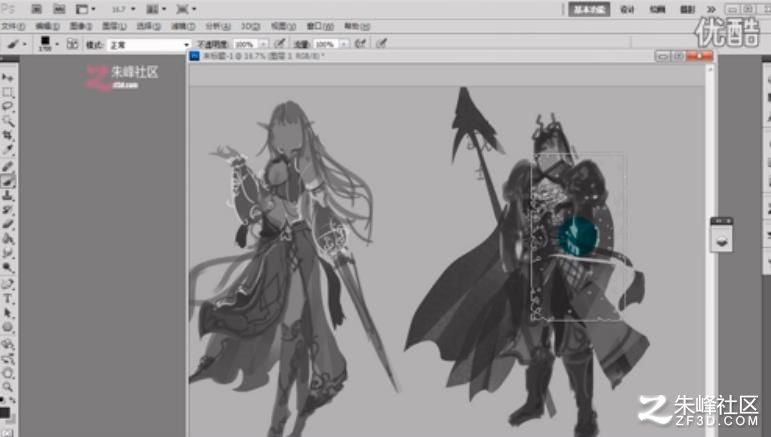Viewport: 771px width, 437px height.
Task: Switch to 设计 (Design) workspace
Action: 627,9
